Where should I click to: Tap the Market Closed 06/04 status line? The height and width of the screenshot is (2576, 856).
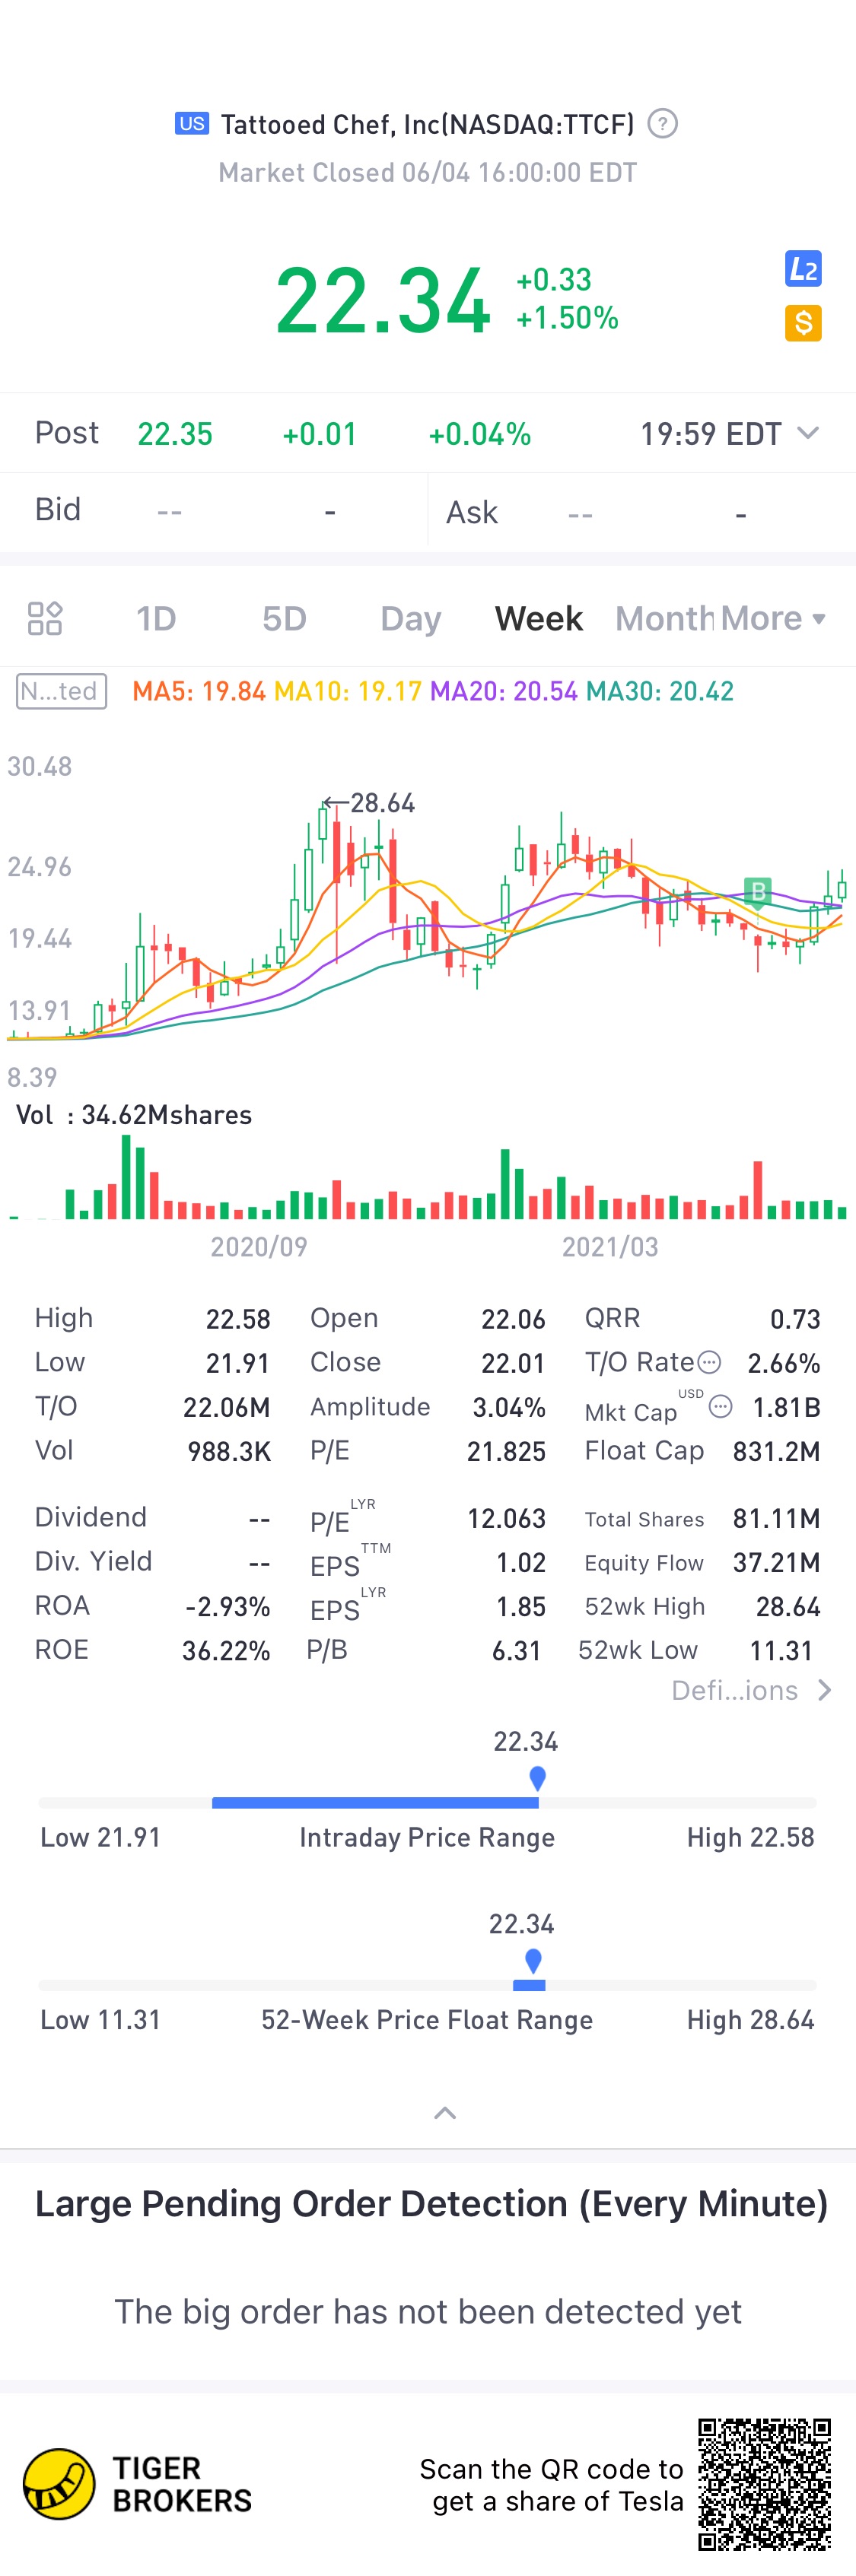[427, 172]
